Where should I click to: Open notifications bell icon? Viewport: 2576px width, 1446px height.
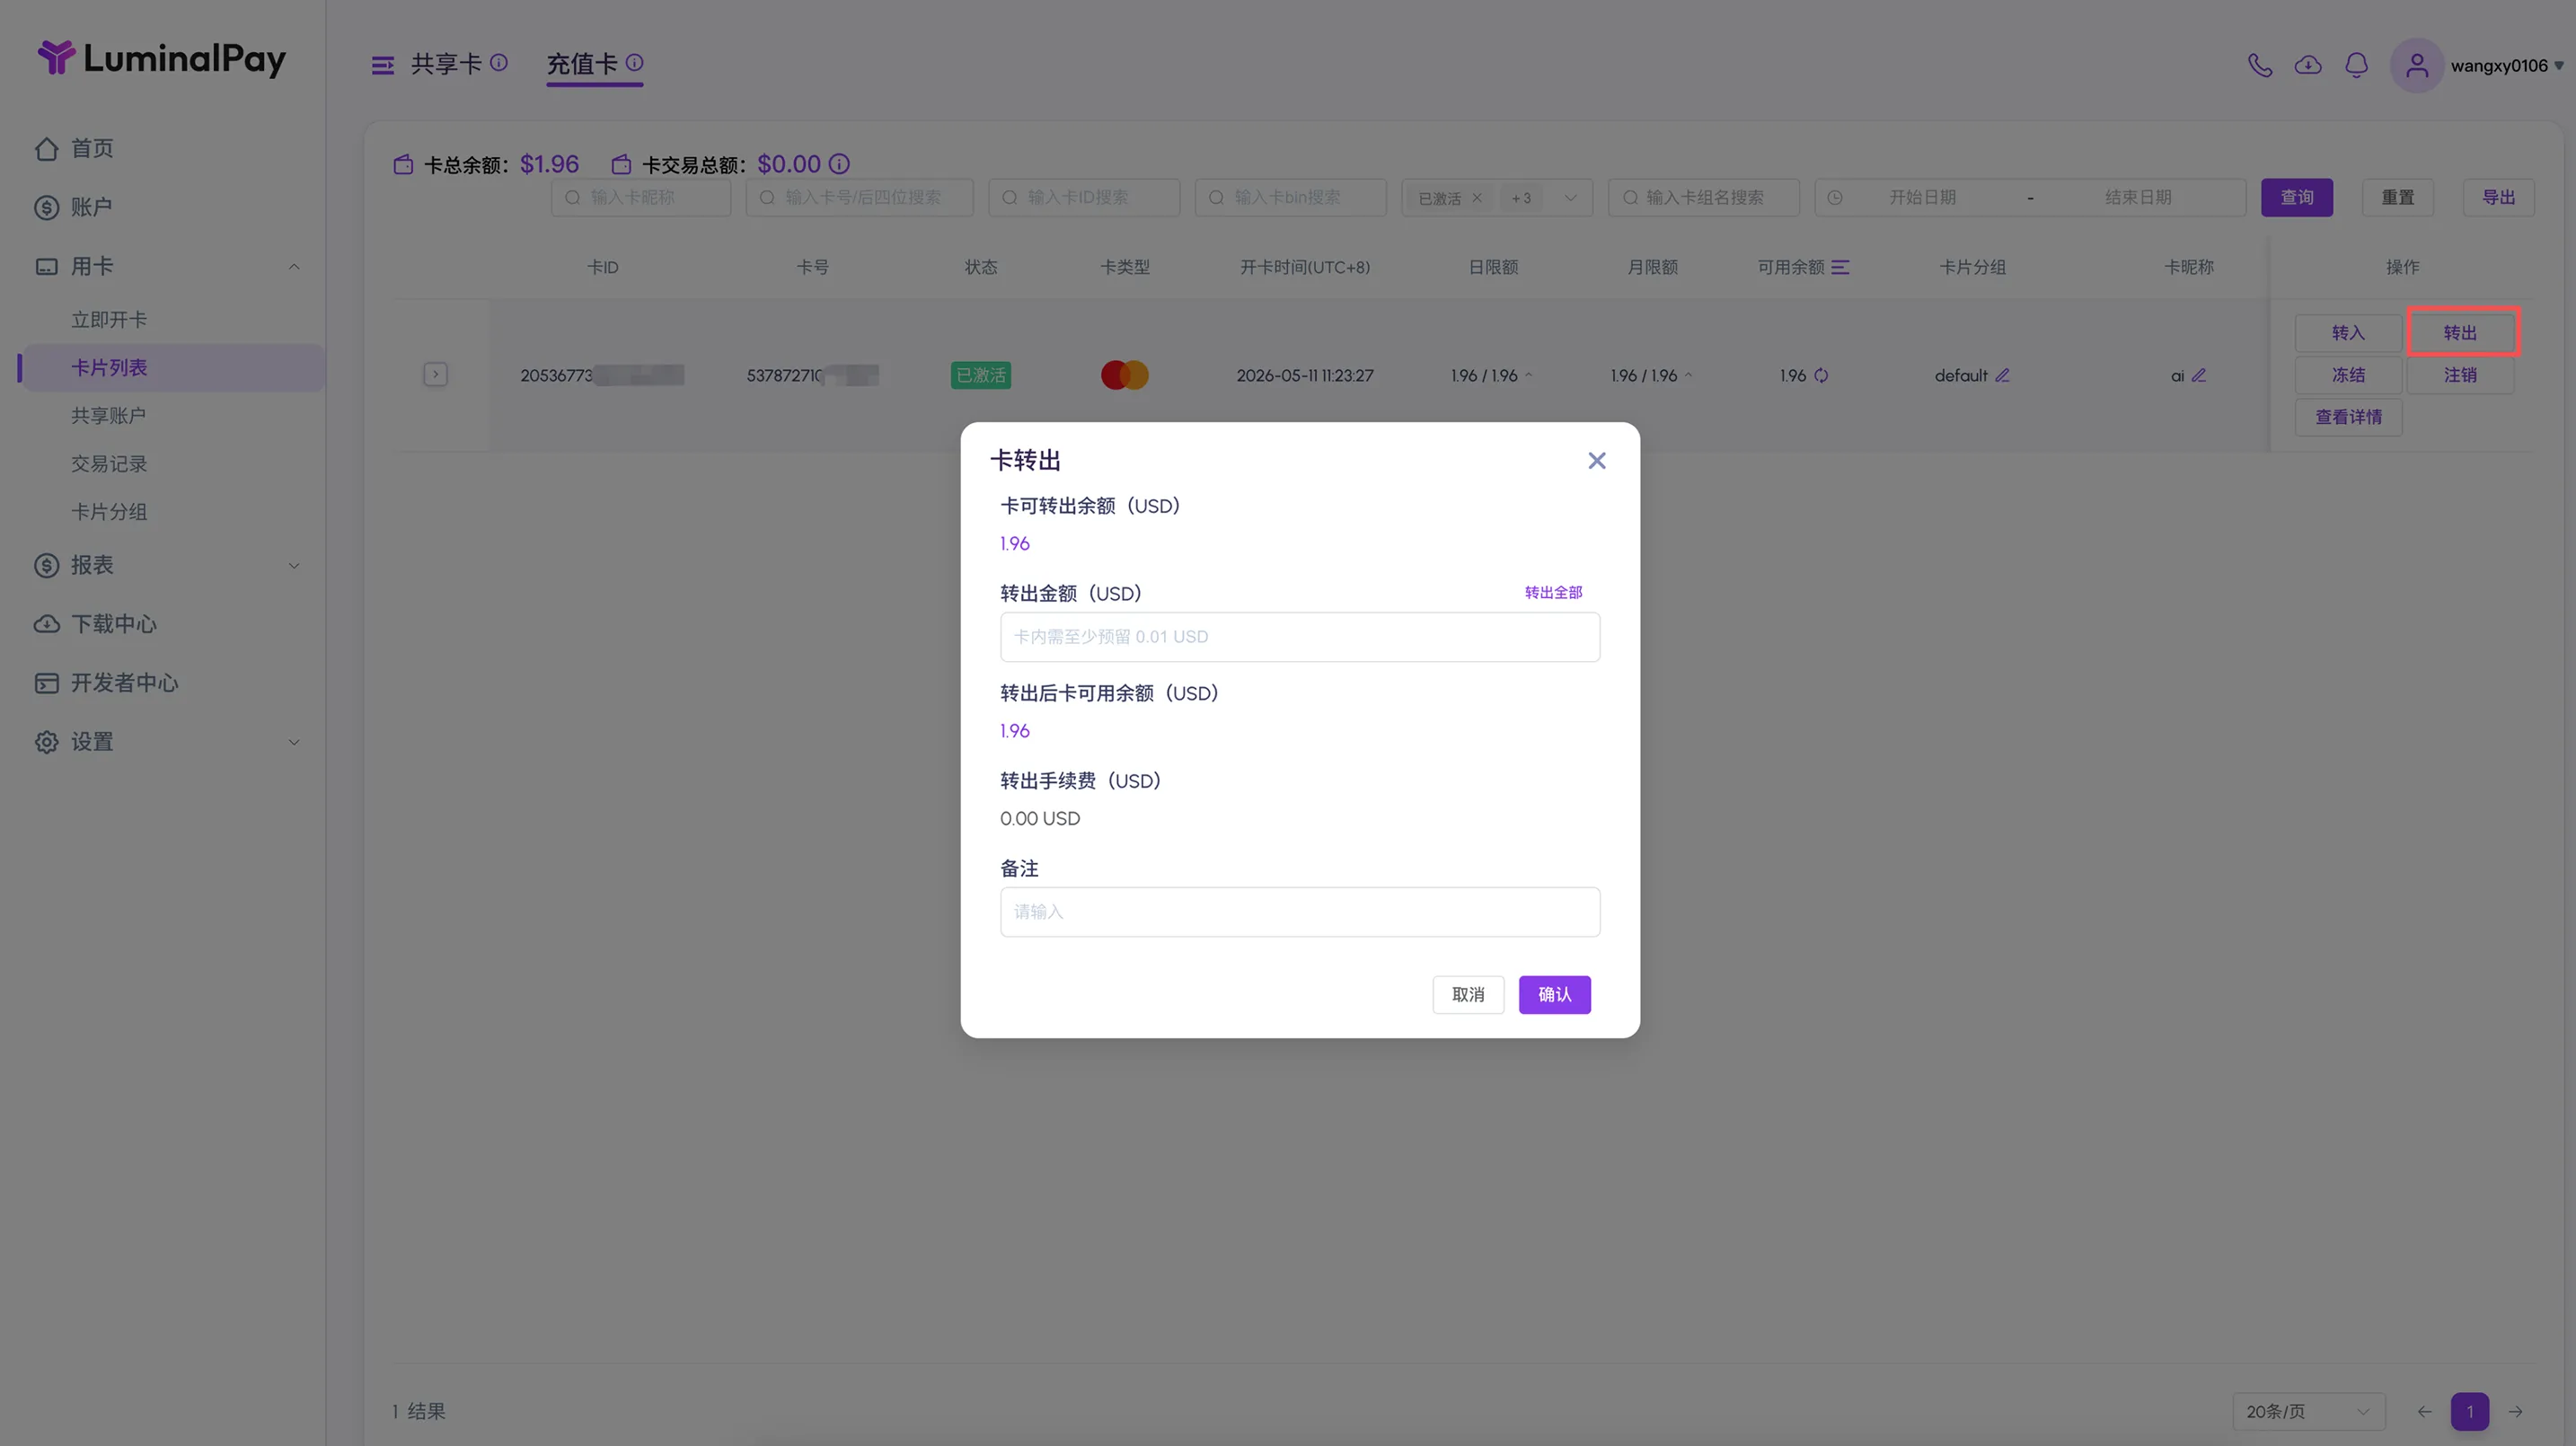(2356, 65)
